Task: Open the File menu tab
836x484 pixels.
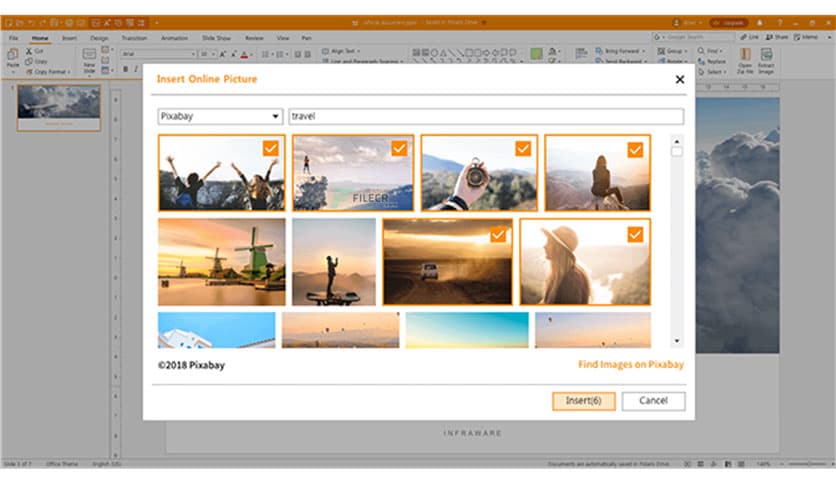Action: point(13,38)
